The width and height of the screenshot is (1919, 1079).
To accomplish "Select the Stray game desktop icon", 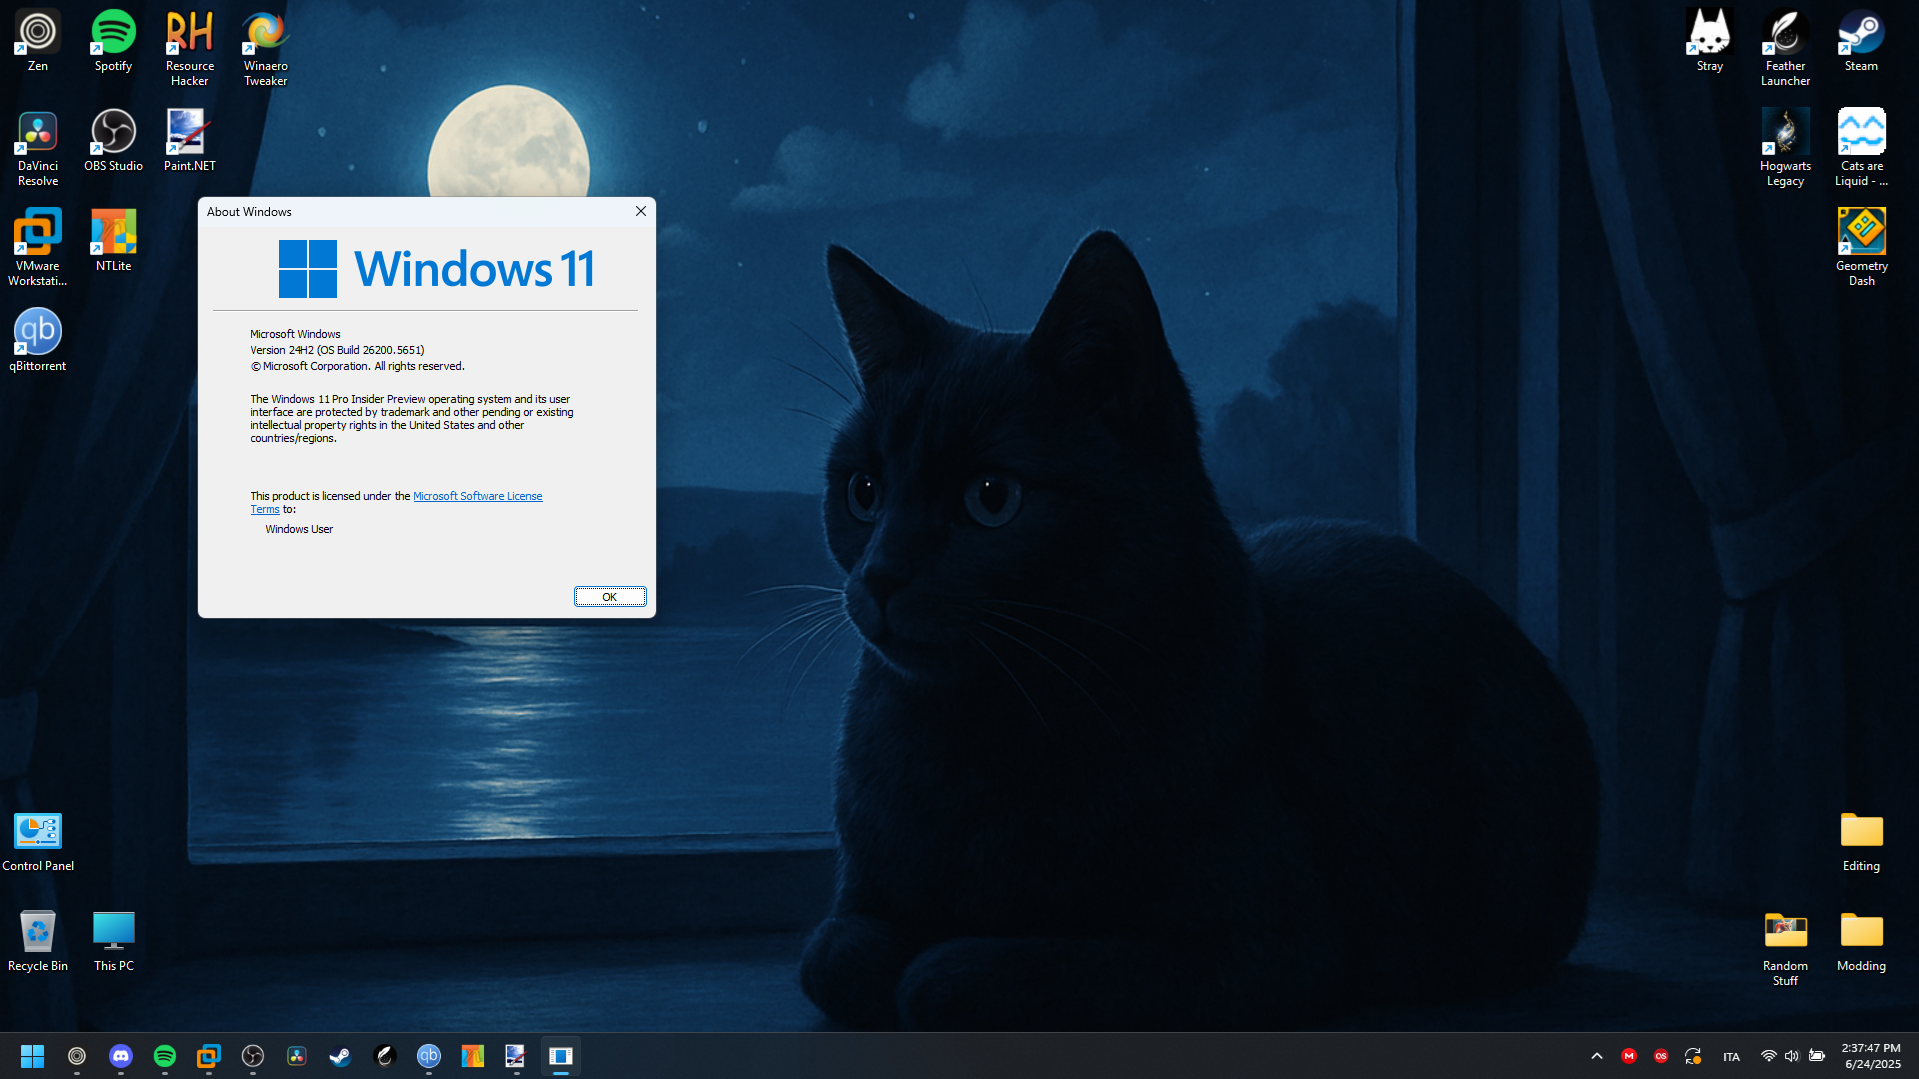I will (1709, 40).
